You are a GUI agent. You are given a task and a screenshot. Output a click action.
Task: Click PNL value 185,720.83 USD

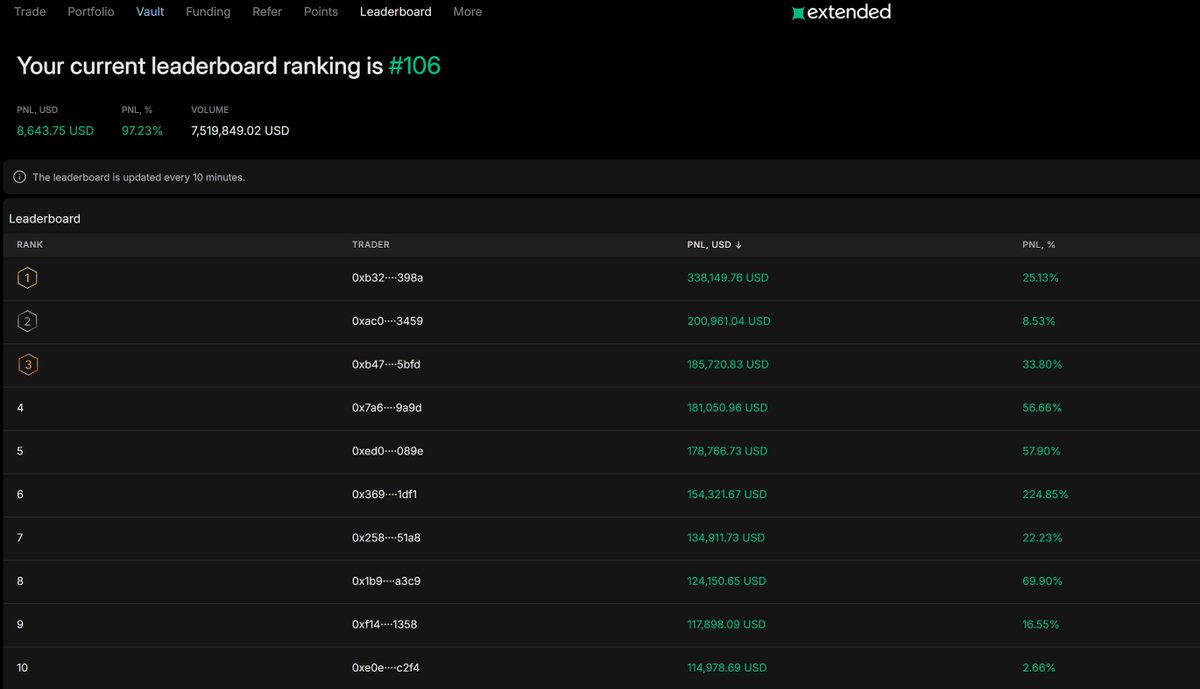pyautogui.click(x=728, y=364)
